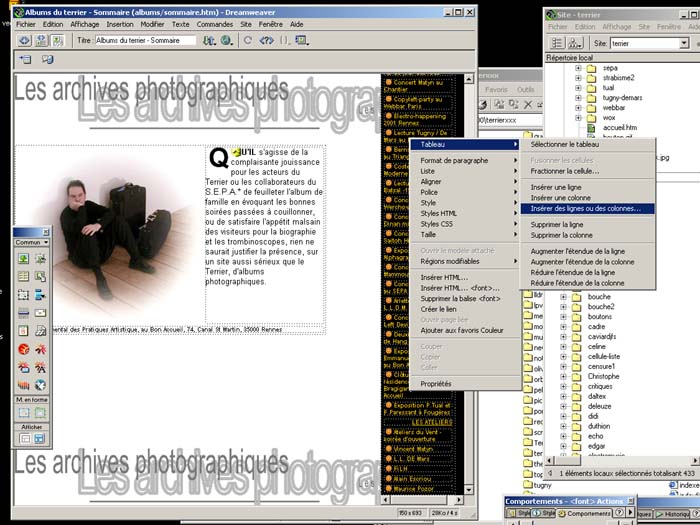Select accueil.htm in Site window
The height and width of the screenshot is (525, 700).
(x=620, y=128)
